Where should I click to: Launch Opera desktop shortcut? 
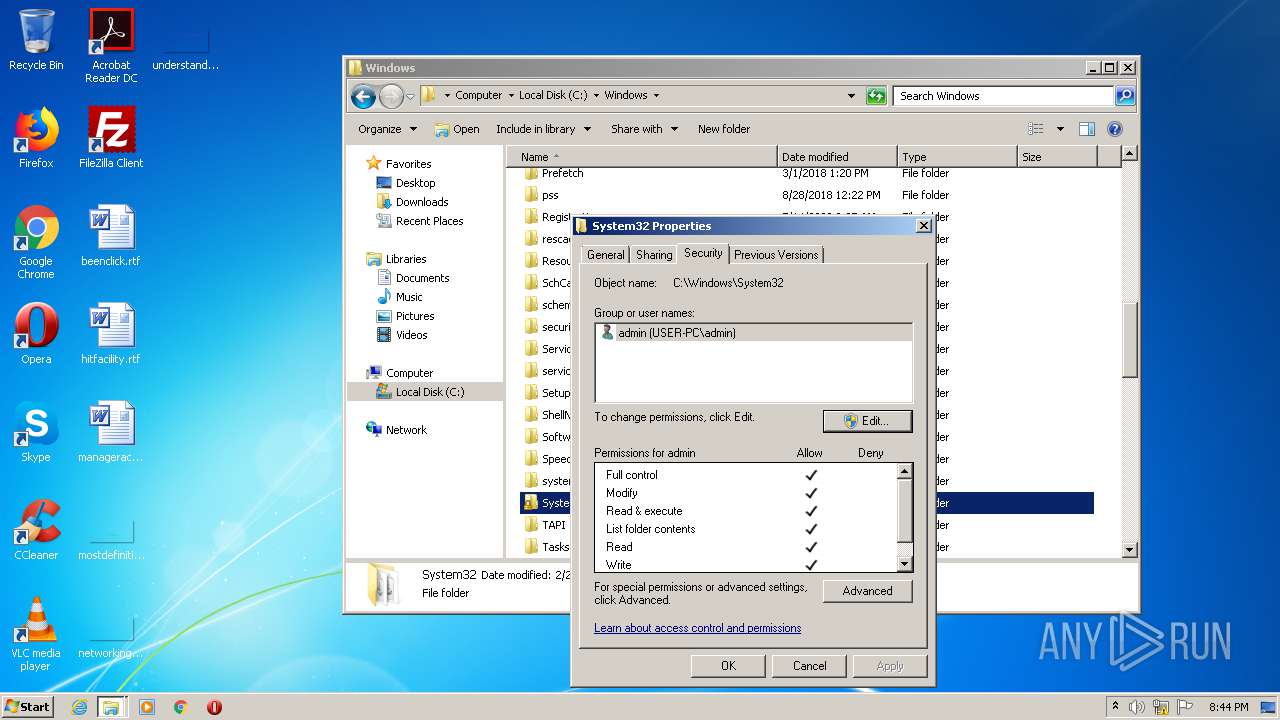(36, 334)
